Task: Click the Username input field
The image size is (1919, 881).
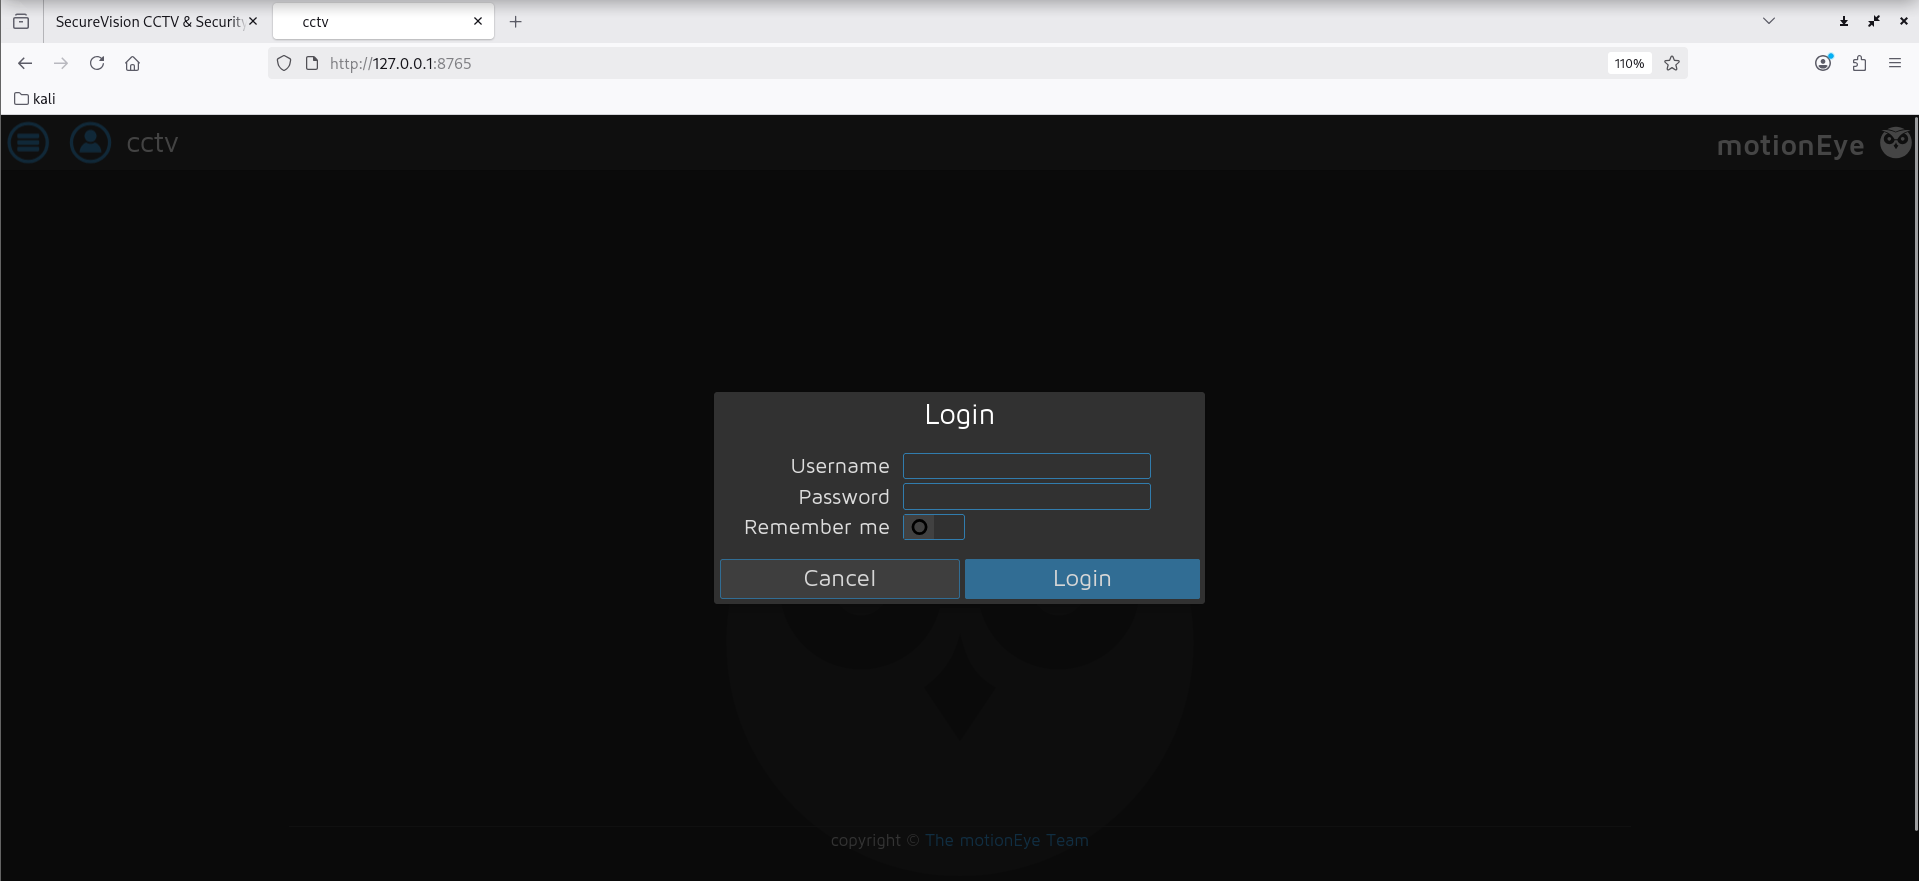Action: coord(1026,466)
